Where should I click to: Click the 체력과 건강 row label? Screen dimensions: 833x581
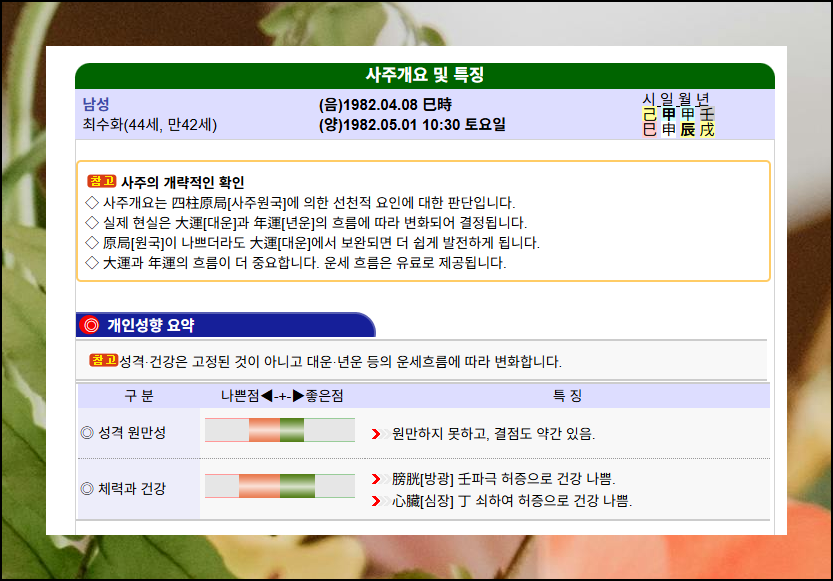point(132,489)
